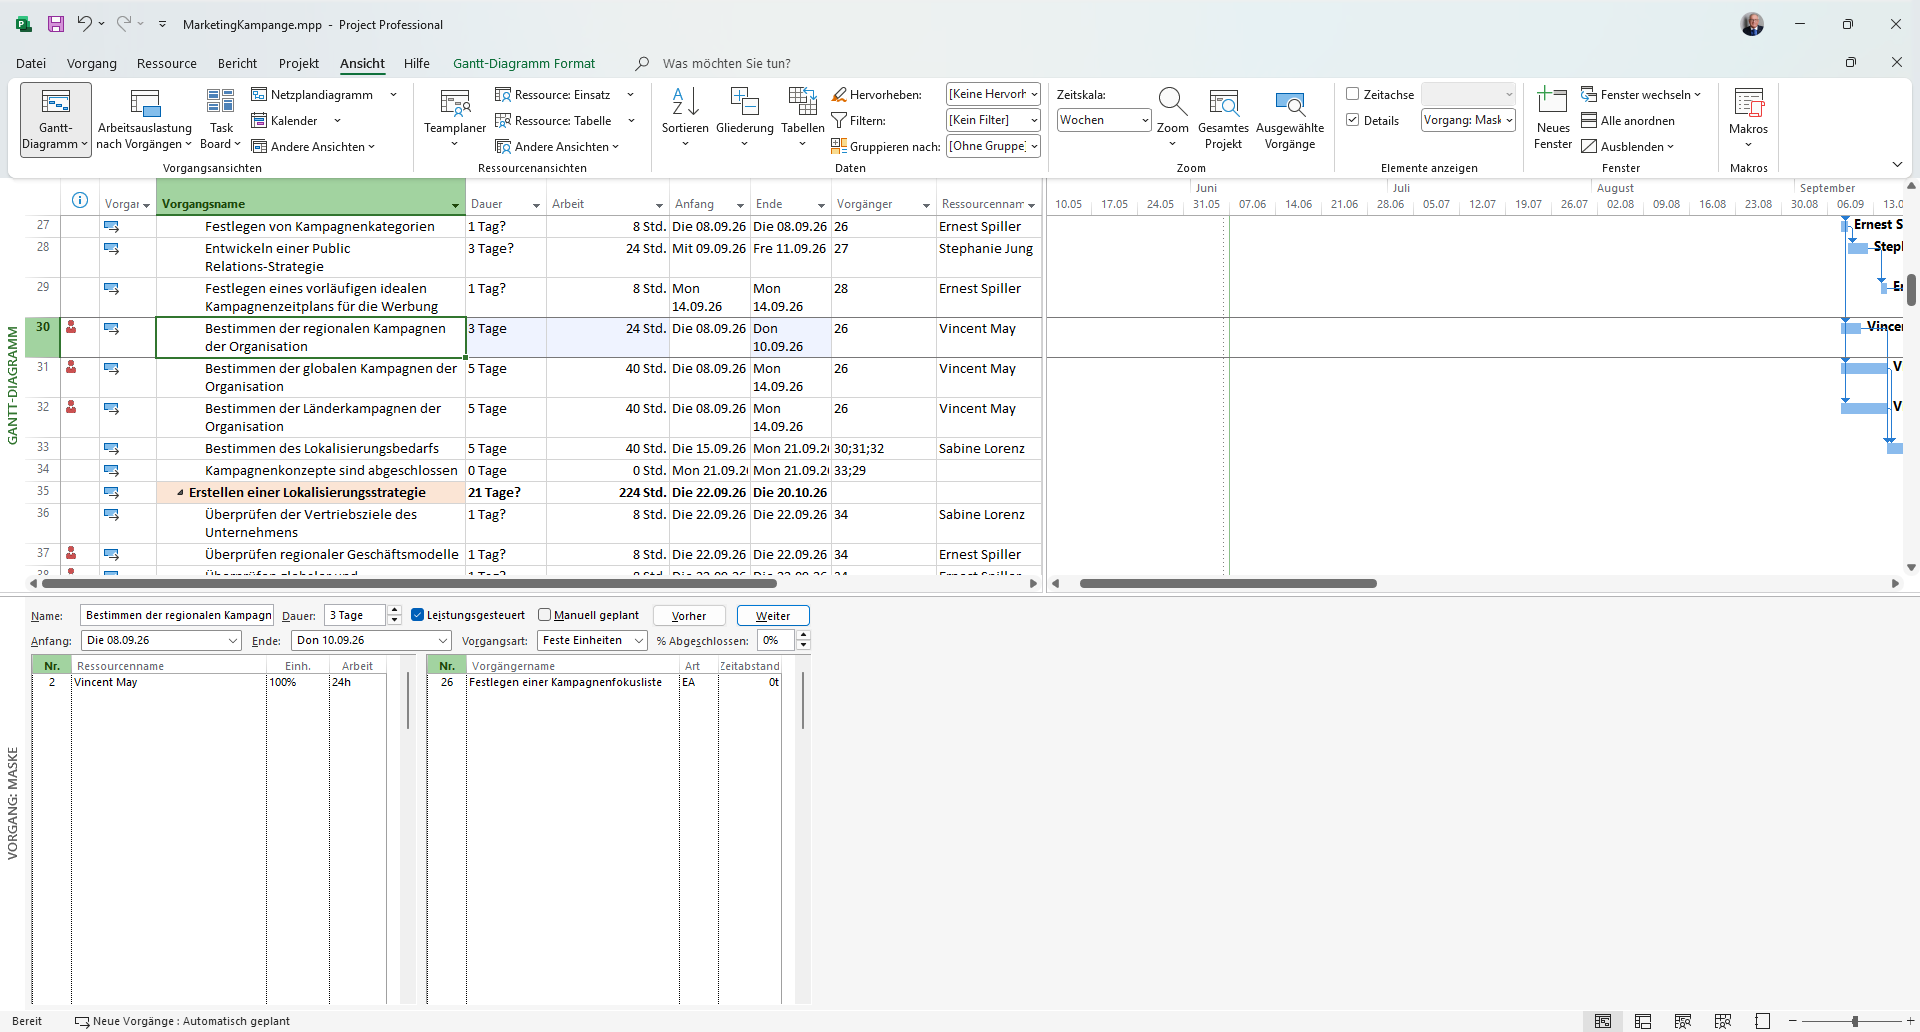The image size is (1920, 1032).
Task: Check the Manuell geplant checkbox
Action: (545, 615)
